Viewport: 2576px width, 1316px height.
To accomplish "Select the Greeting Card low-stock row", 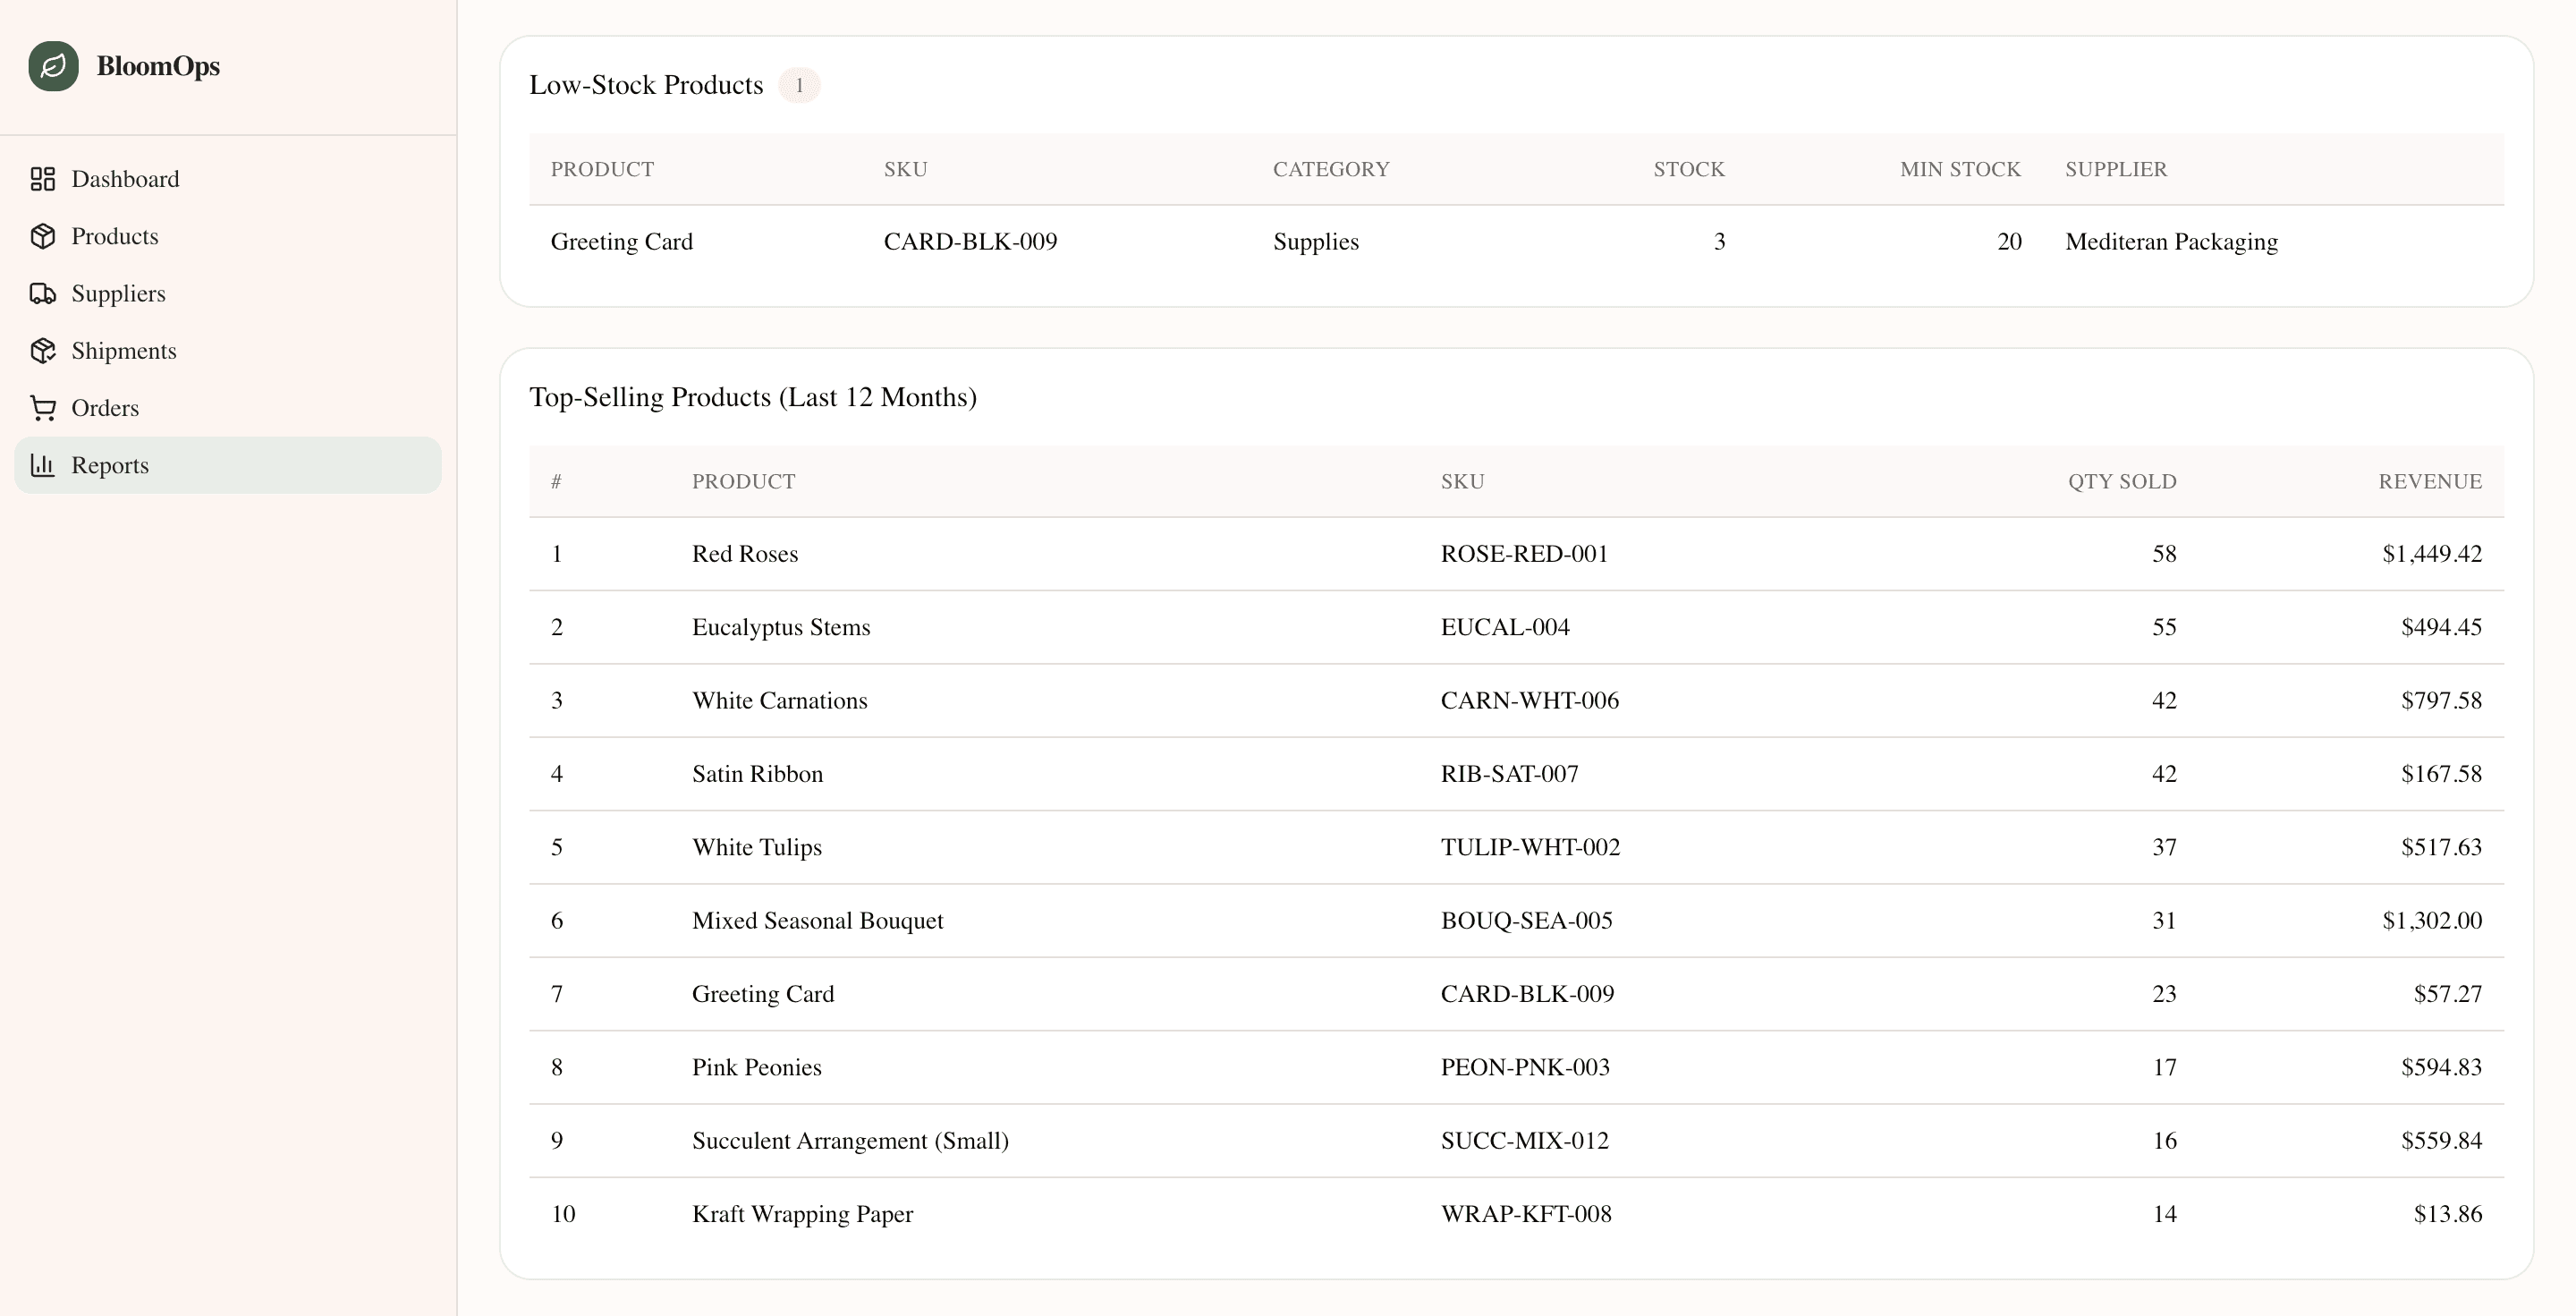I will pyautogui.click(x=622, y=241).
